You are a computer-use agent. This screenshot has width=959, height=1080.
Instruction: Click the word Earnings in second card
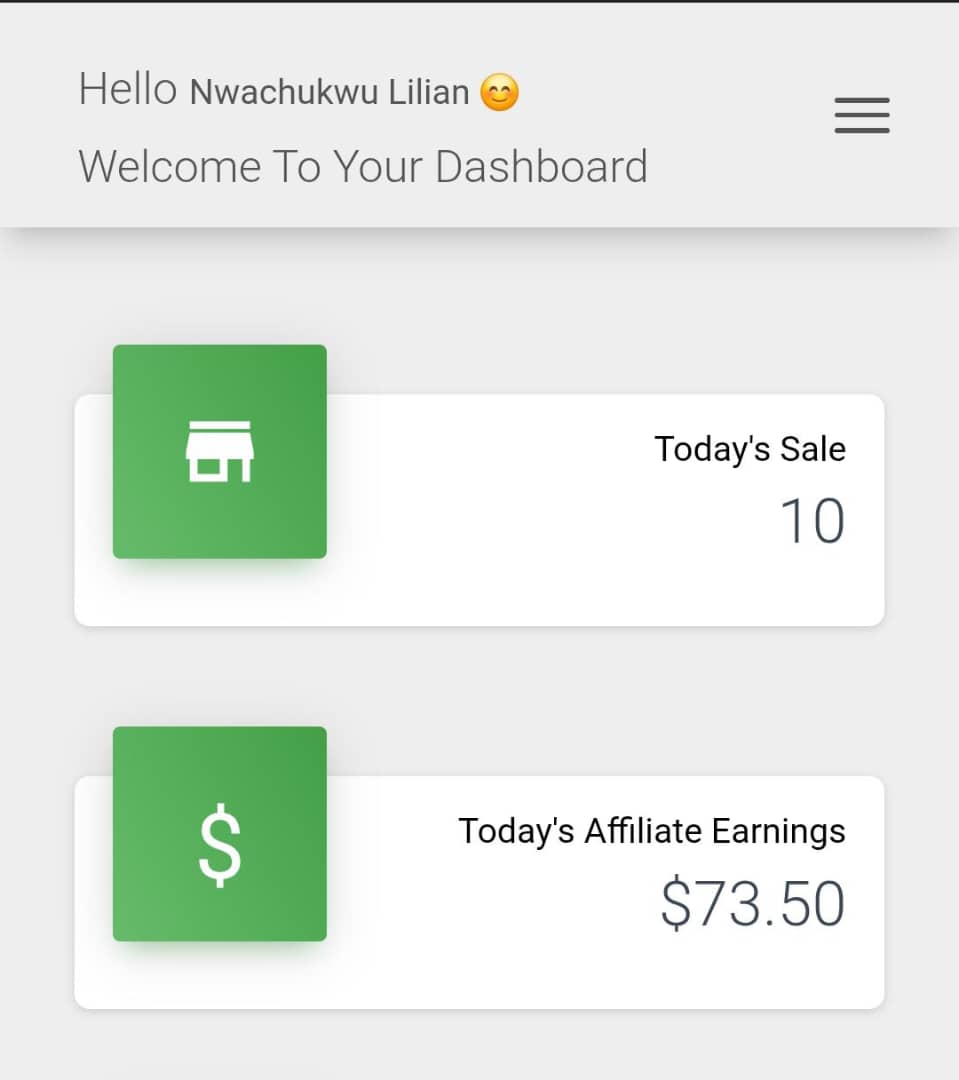(778, 832)
